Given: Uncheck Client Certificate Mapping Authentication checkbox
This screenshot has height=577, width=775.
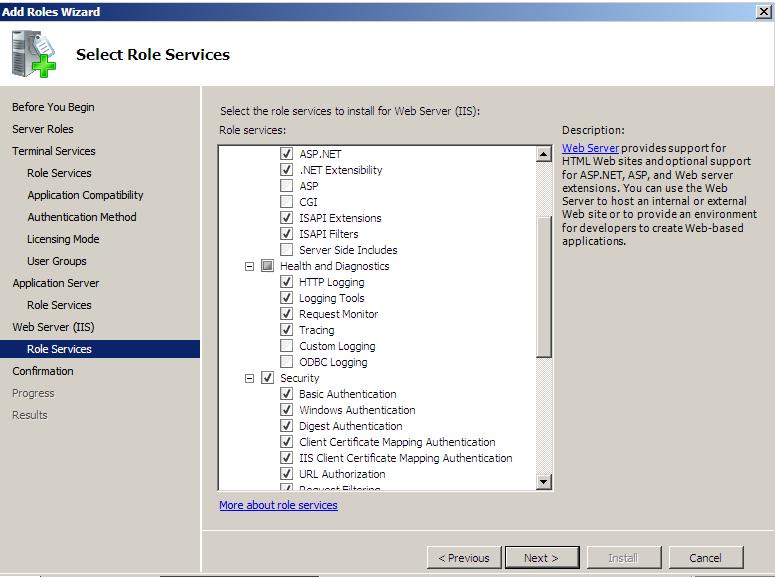Looking at the screenshot, I should (x=287, y=442).
